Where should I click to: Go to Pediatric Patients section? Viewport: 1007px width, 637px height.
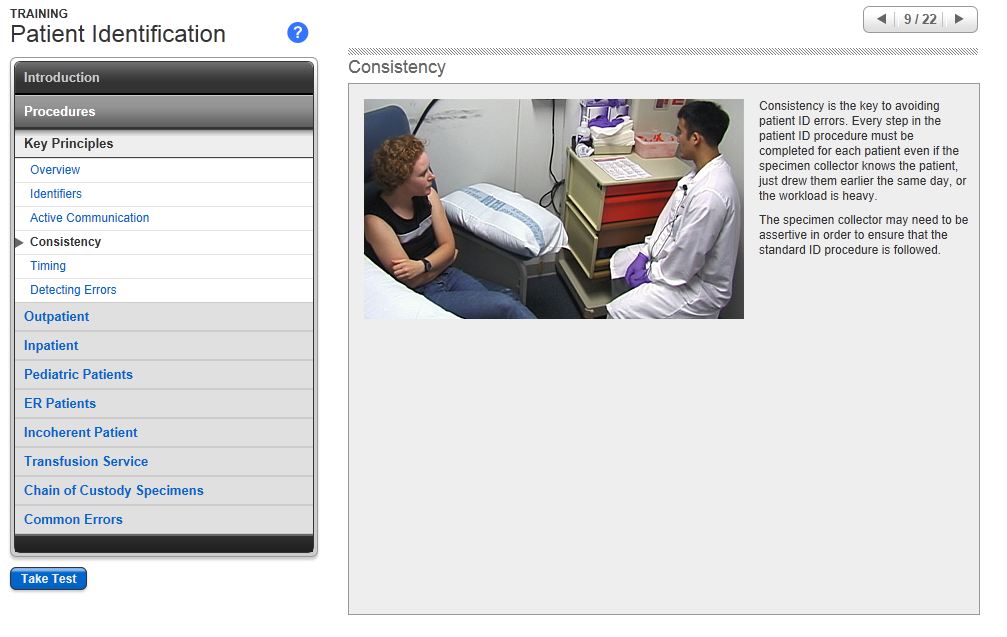tap(78, 374)
